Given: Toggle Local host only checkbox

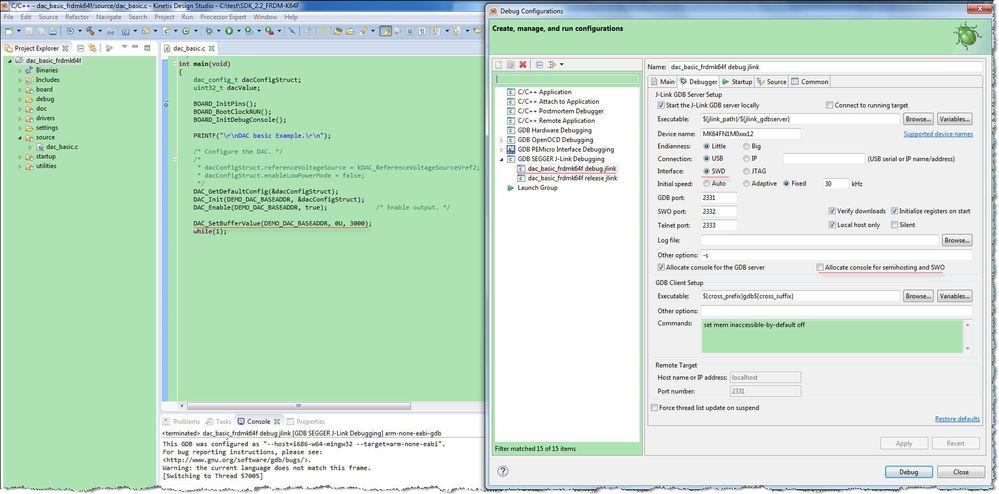Looking at the screenshot, I should click(x=832, y=225).
